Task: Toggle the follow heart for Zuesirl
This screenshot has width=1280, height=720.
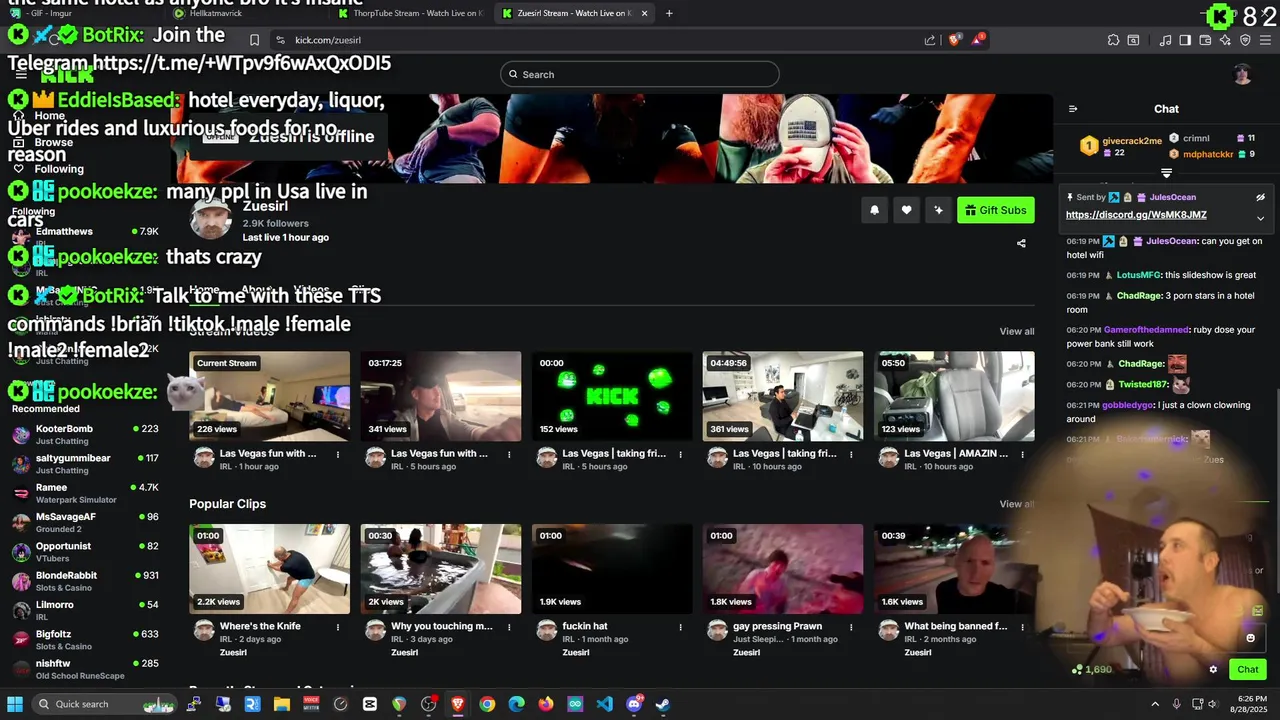Action: pyautogui.click(x=906, y=210)
